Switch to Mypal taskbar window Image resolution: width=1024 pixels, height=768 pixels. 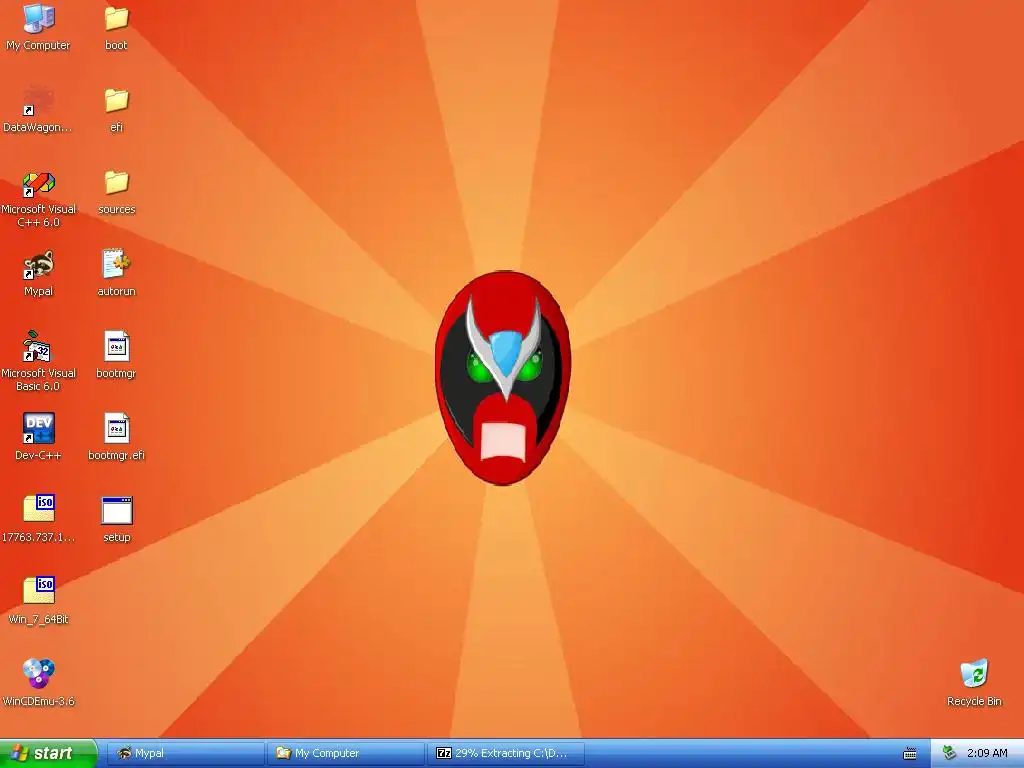point(186,754)
